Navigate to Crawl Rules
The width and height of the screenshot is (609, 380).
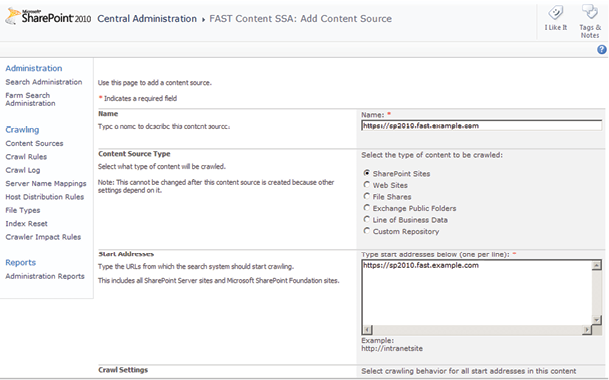(26, 157)
